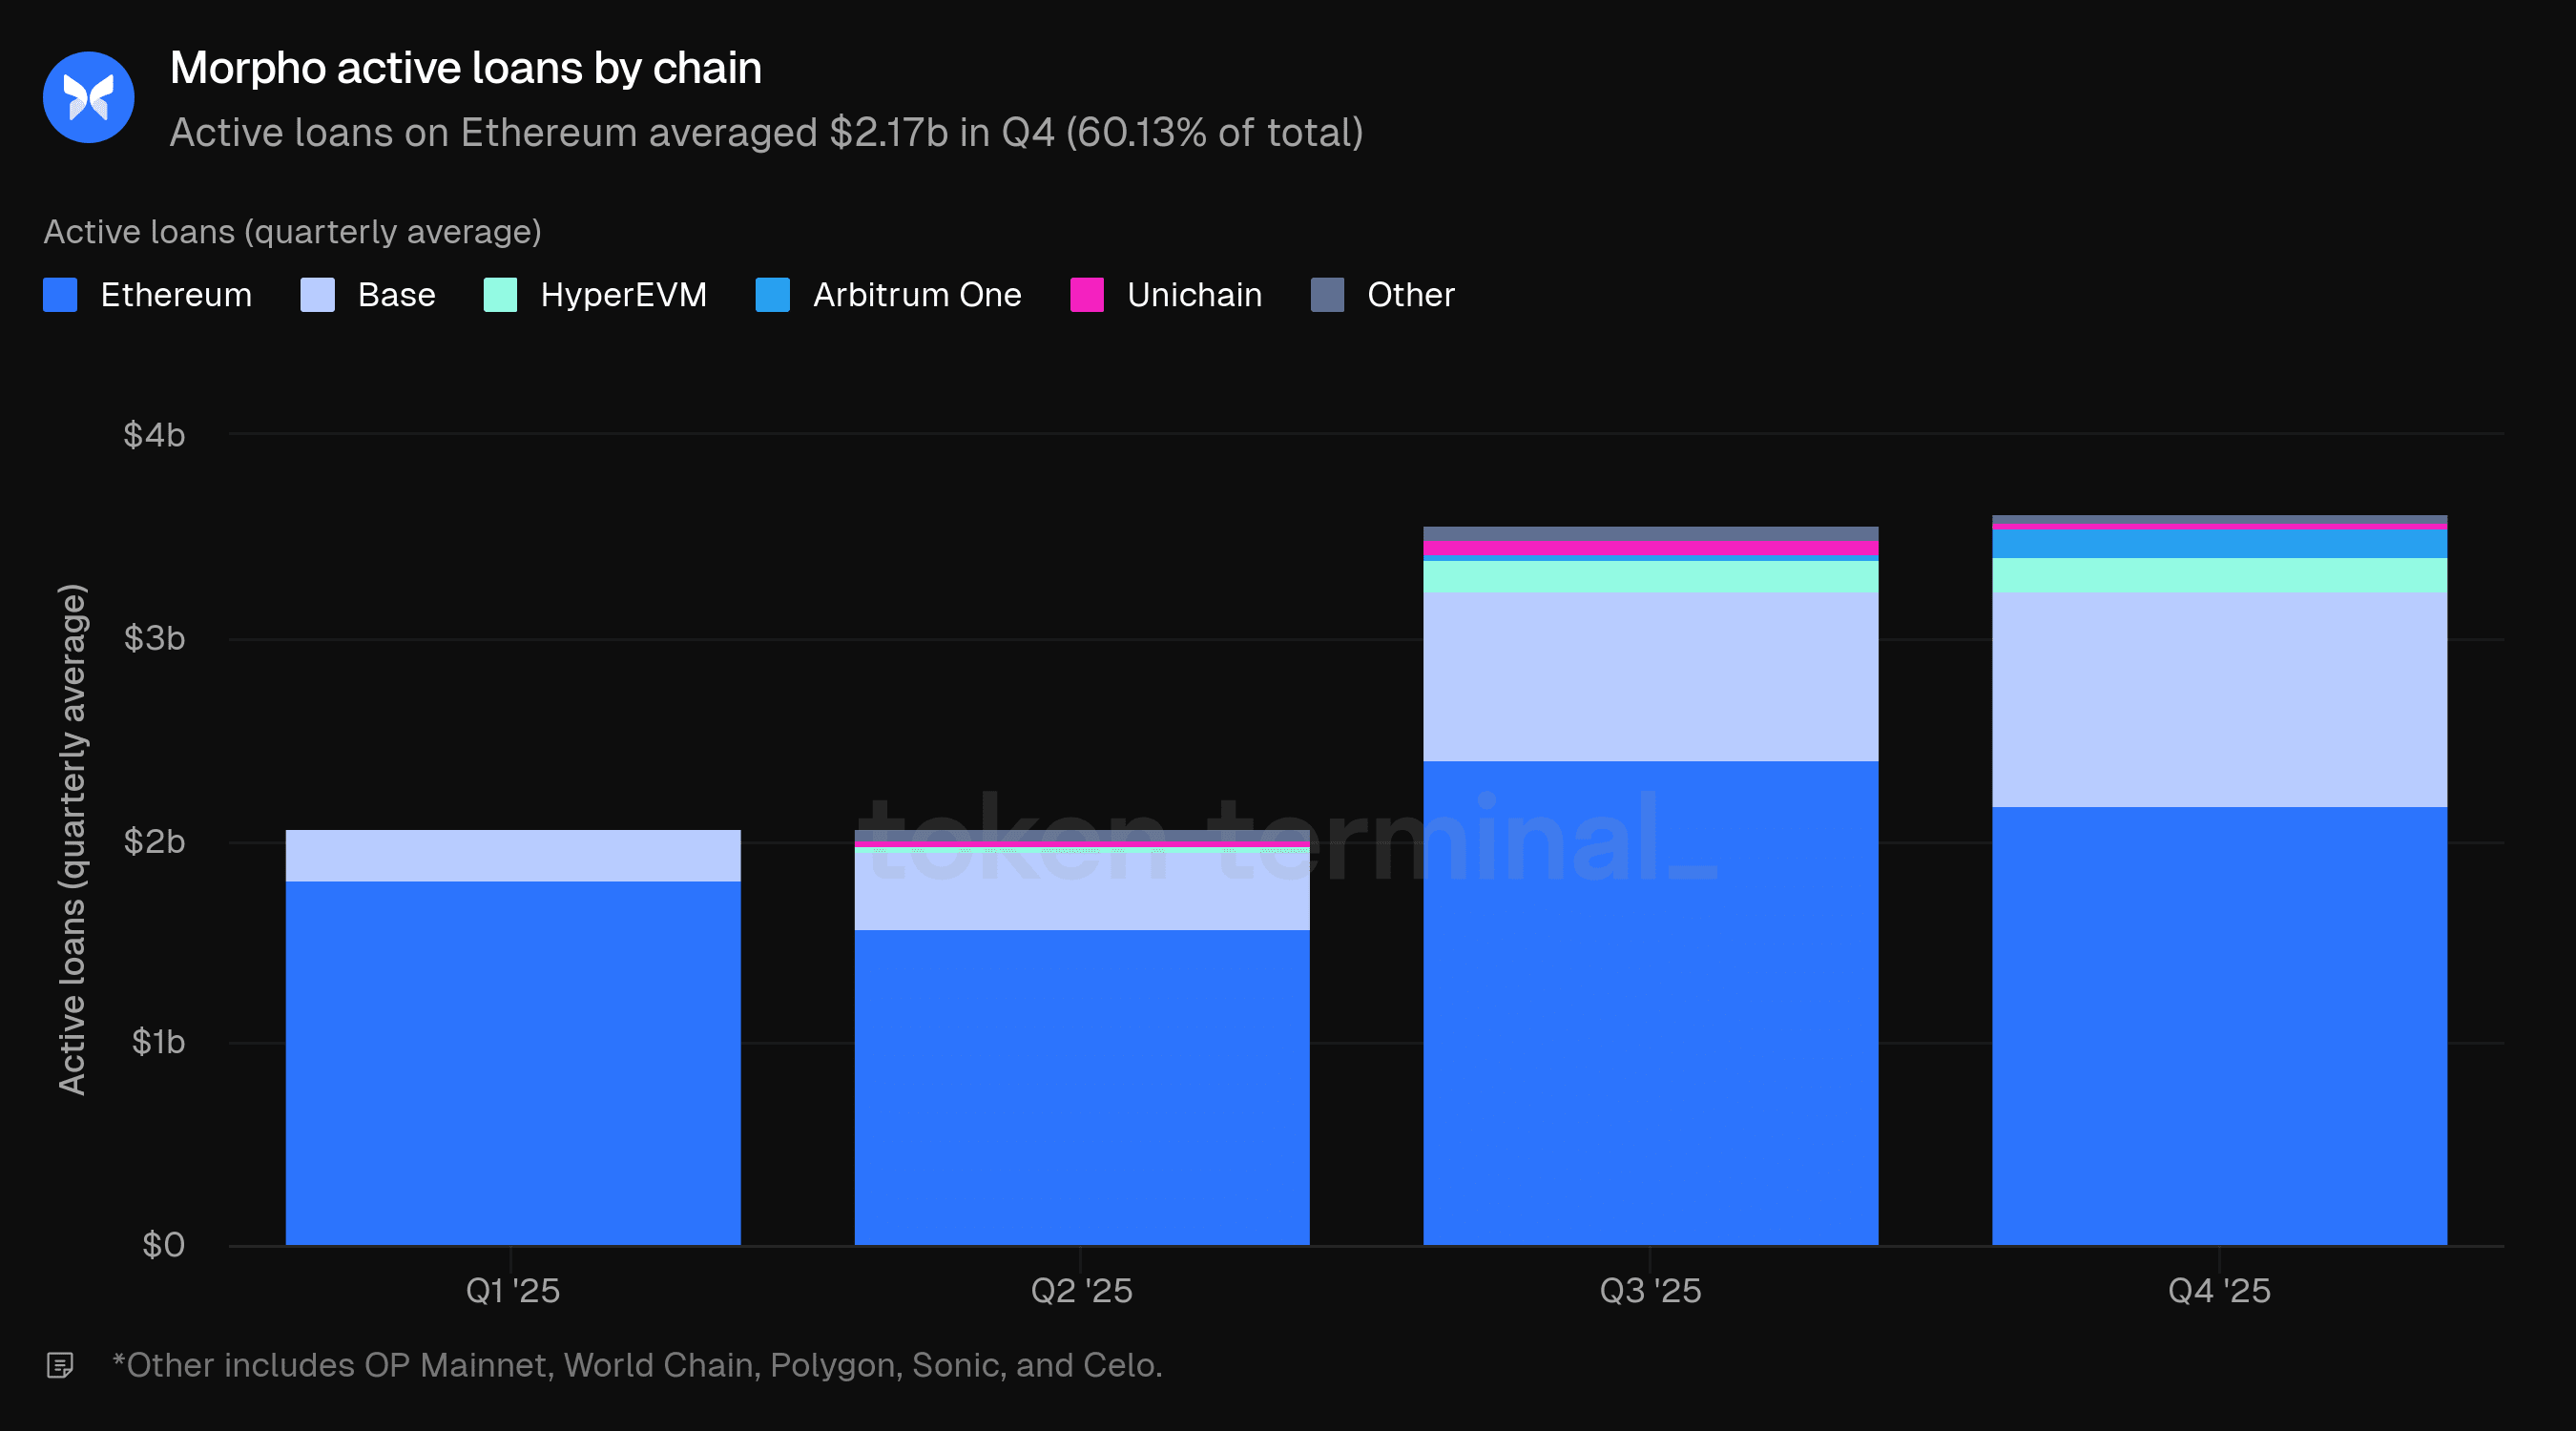This screenshot has height=1431, width=2576.
Task: Click the footnote note icon
Action: 60,1365
